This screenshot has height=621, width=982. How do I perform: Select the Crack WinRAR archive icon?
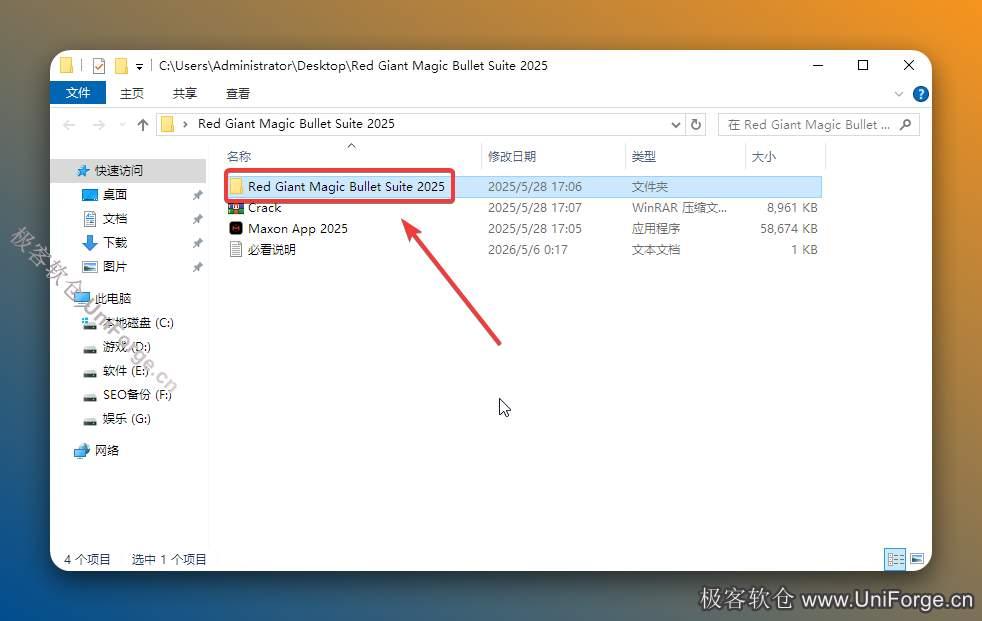coord(235,208)
